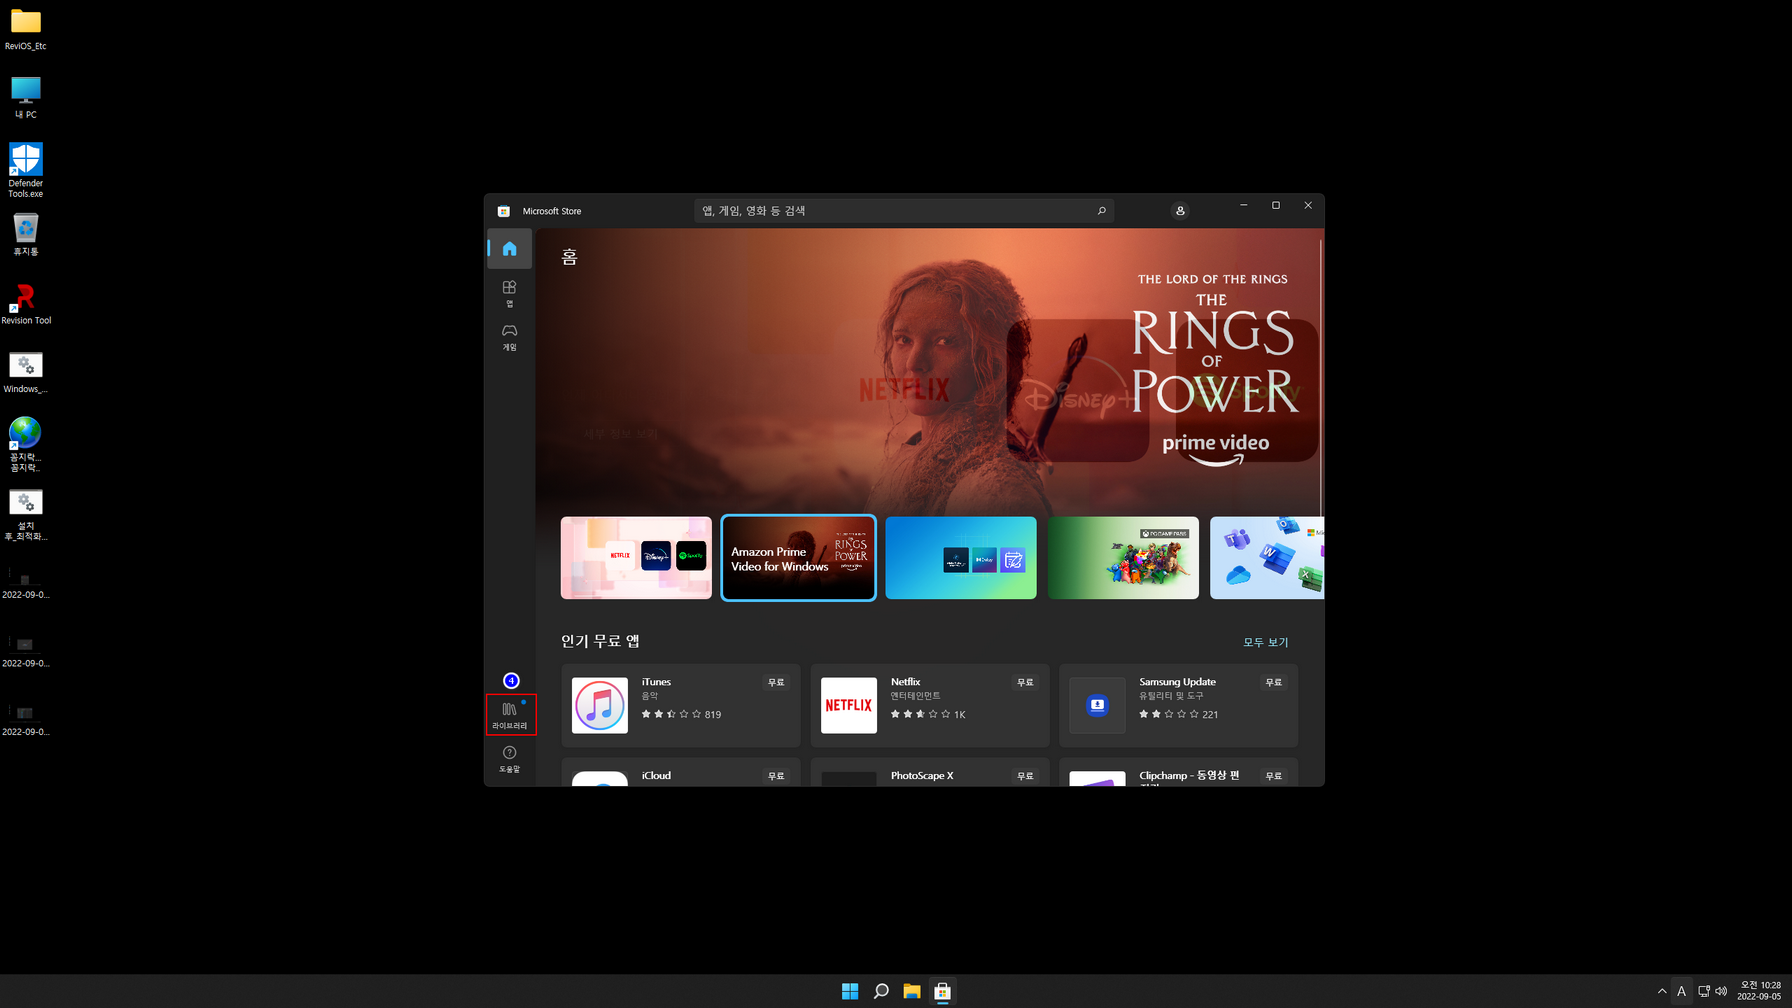The width and height of the screenshot is (1792, 1008).
Task: Open the Clipchamp app title
Action: coord(1189,776)
